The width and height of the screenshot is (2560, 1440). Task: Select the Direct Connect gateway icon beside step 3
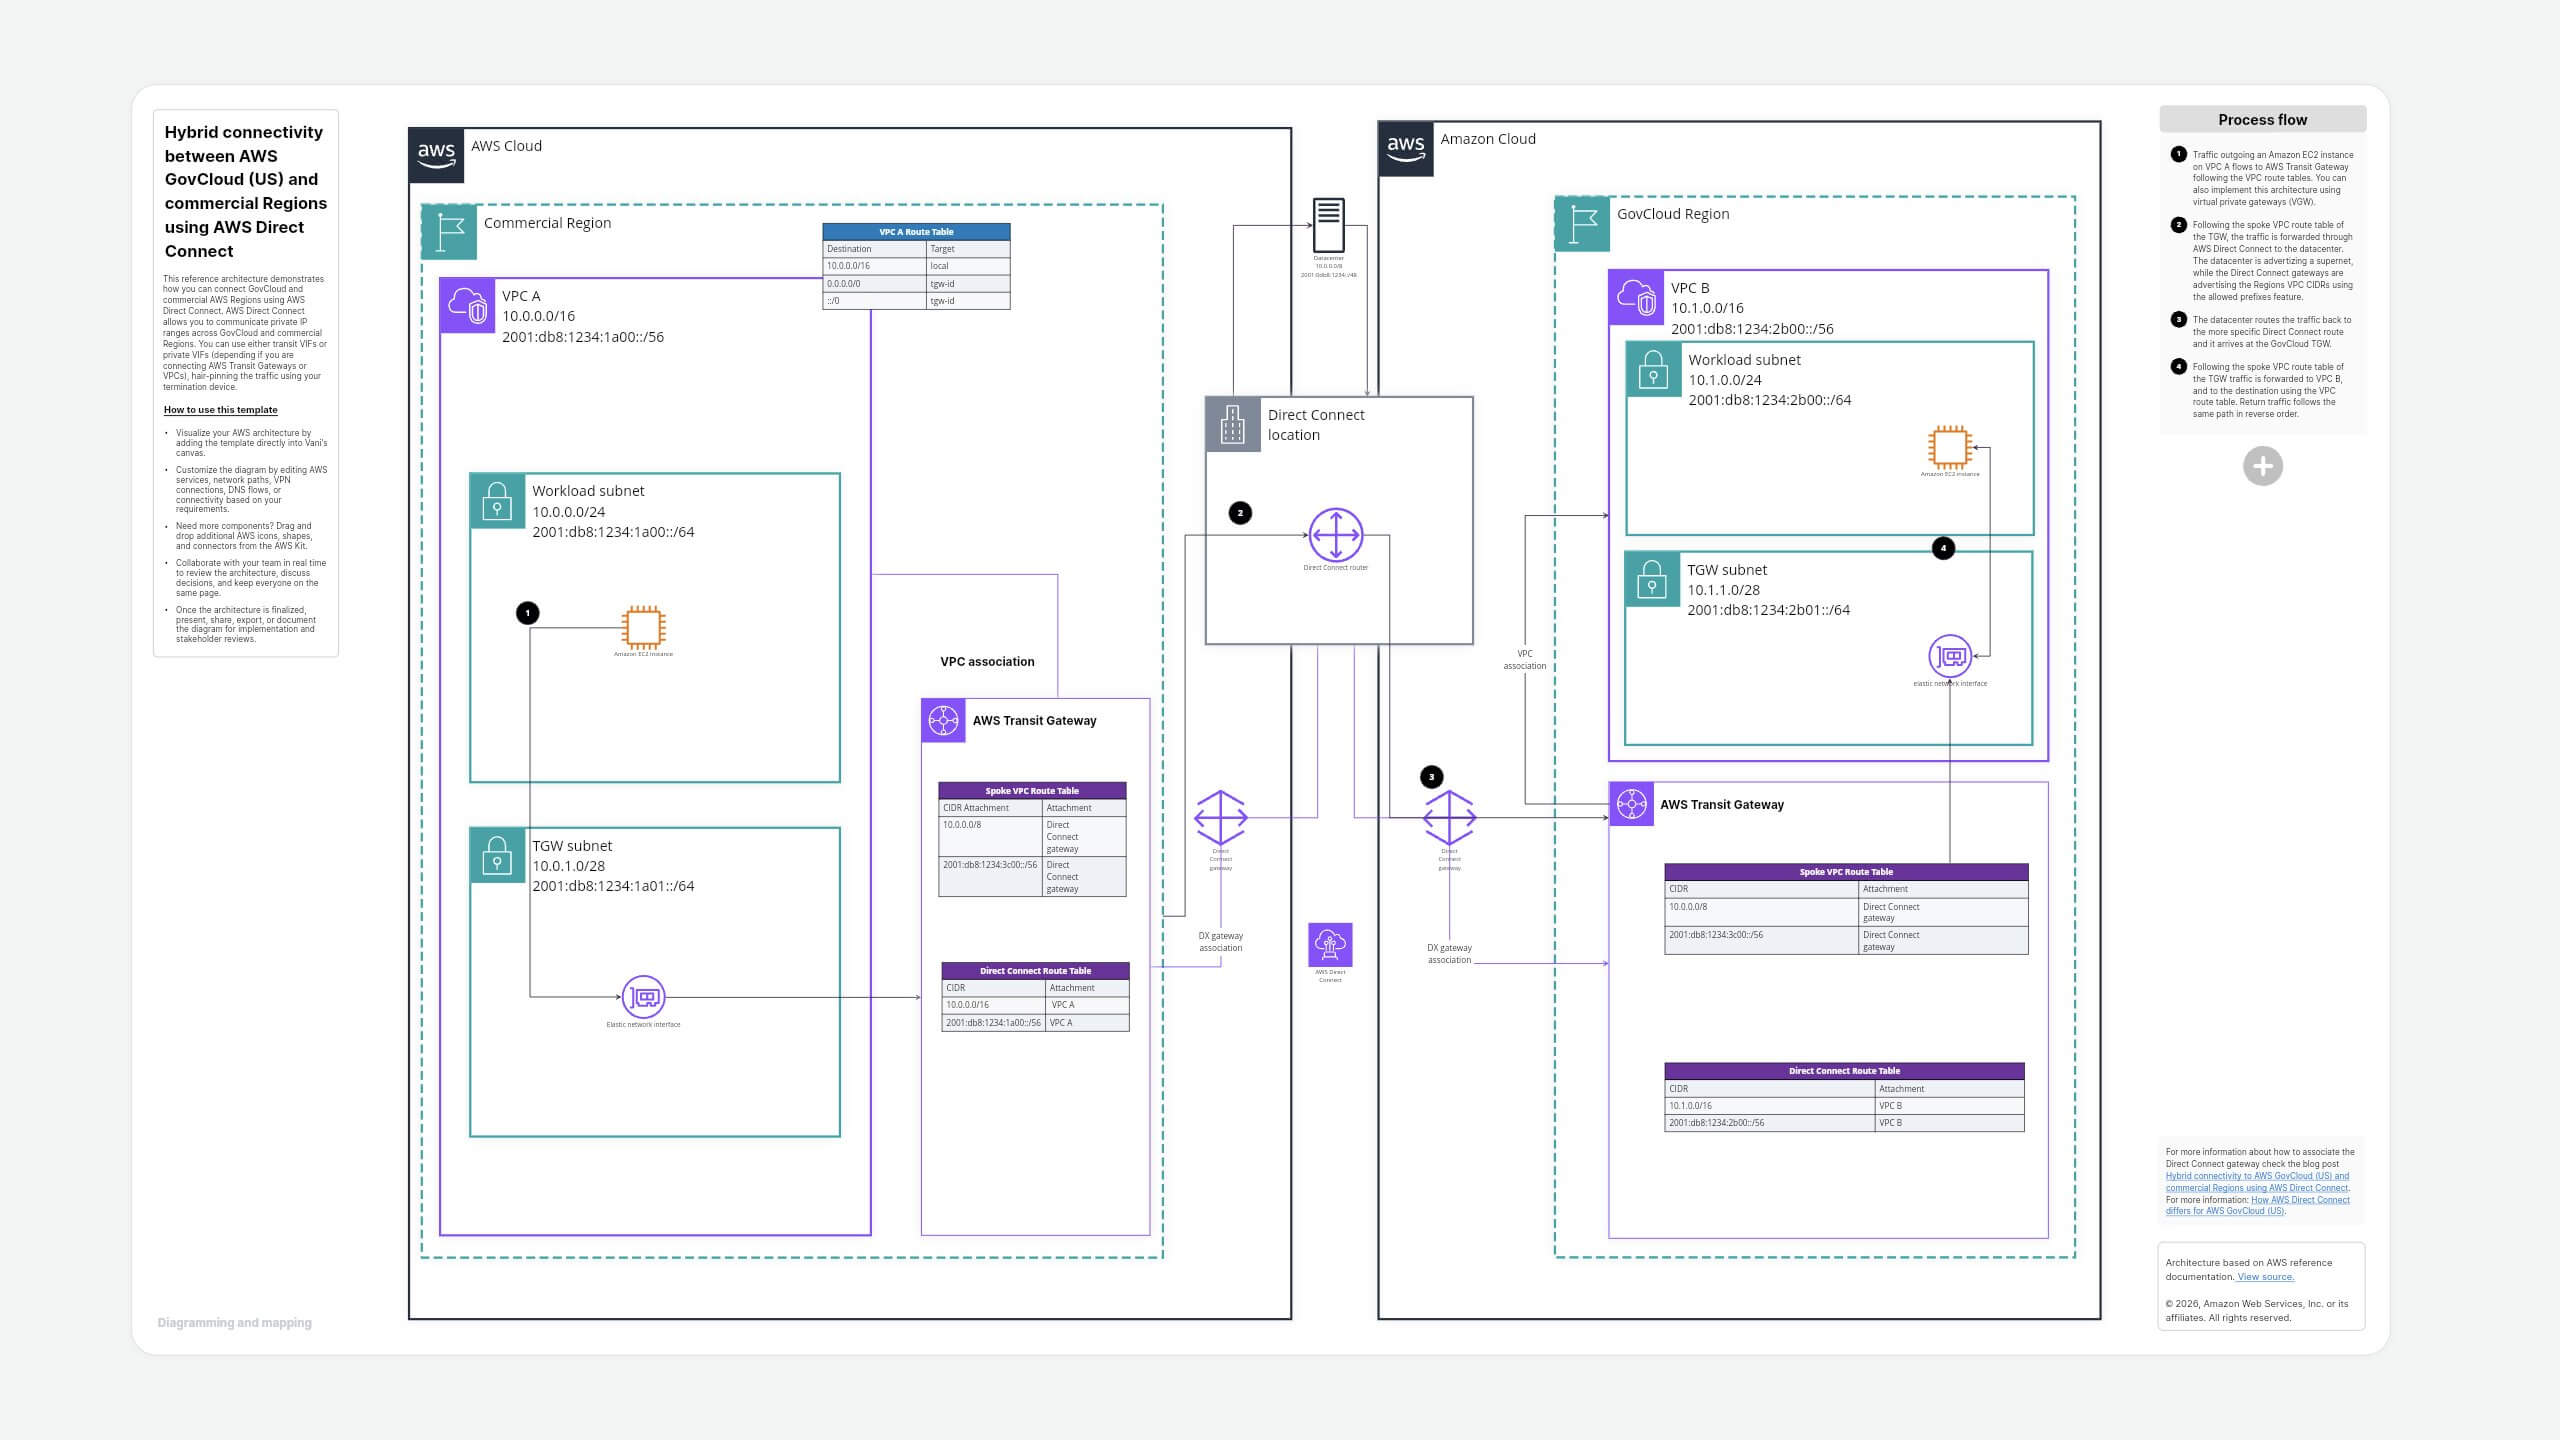(x=1450, y=817)
